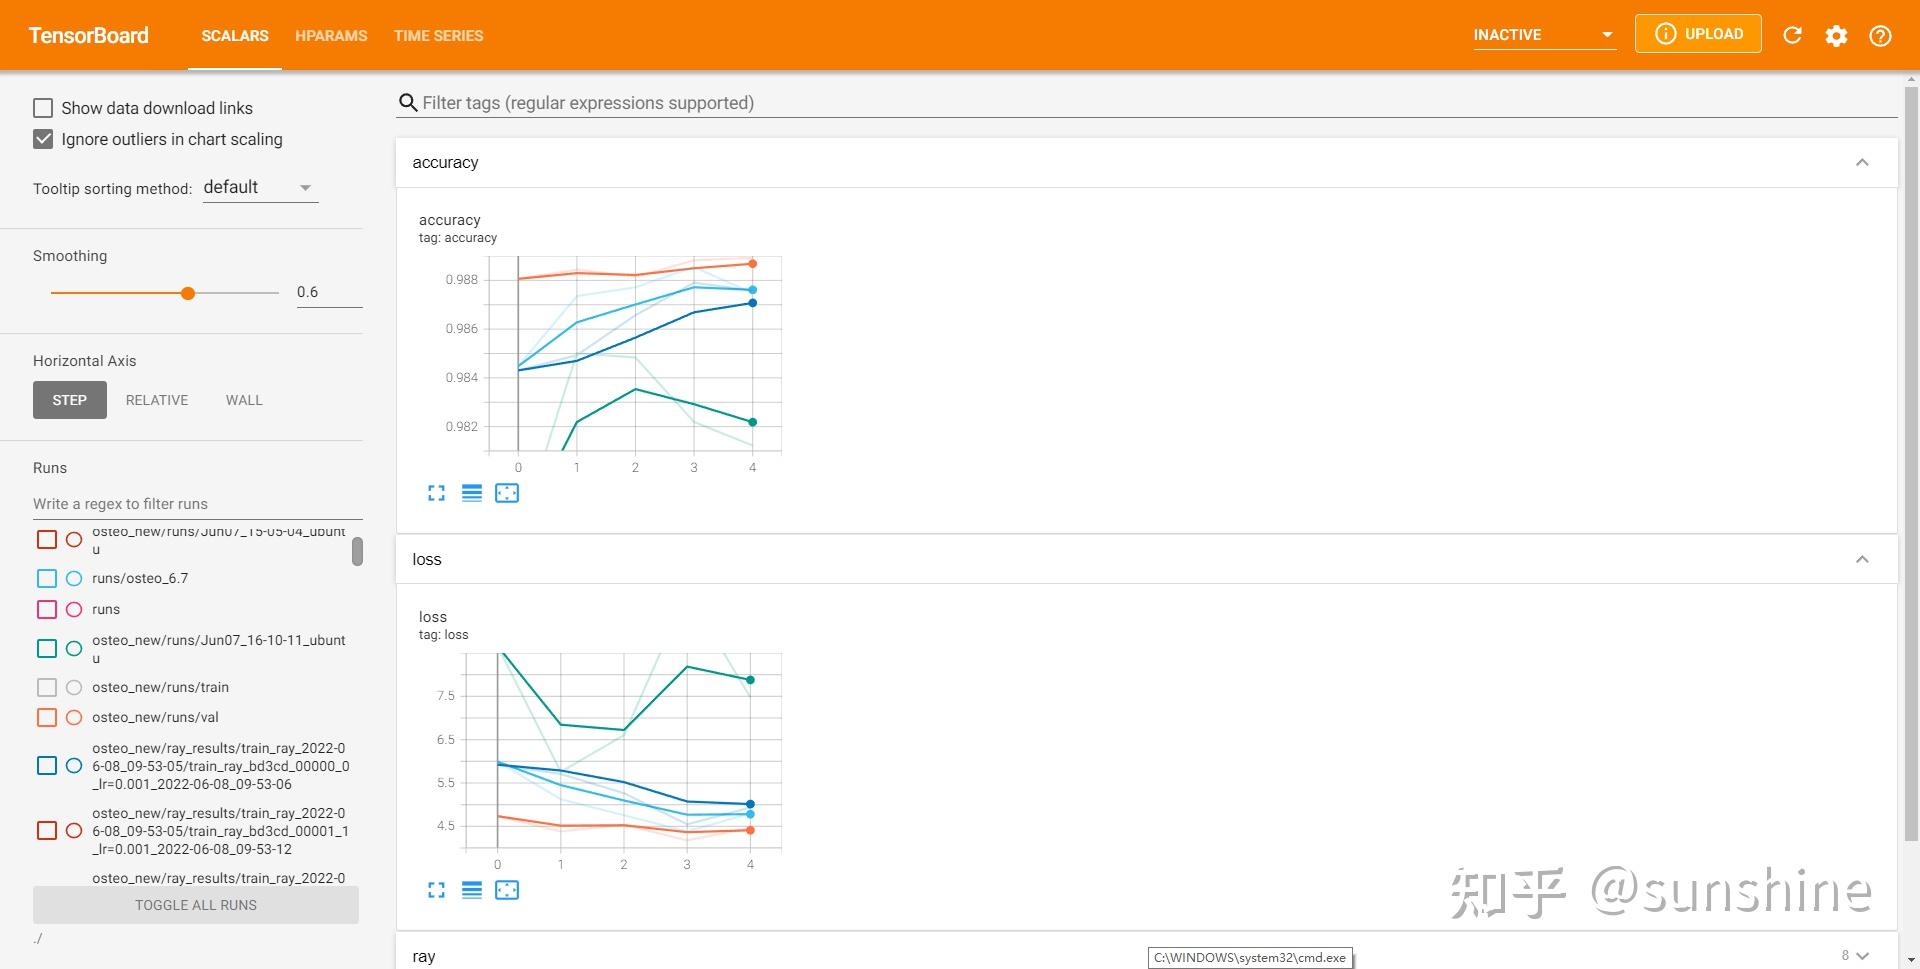Collapse the accuracy section
Viewport: 1920px width, 969px height.
coord(1862,162)
